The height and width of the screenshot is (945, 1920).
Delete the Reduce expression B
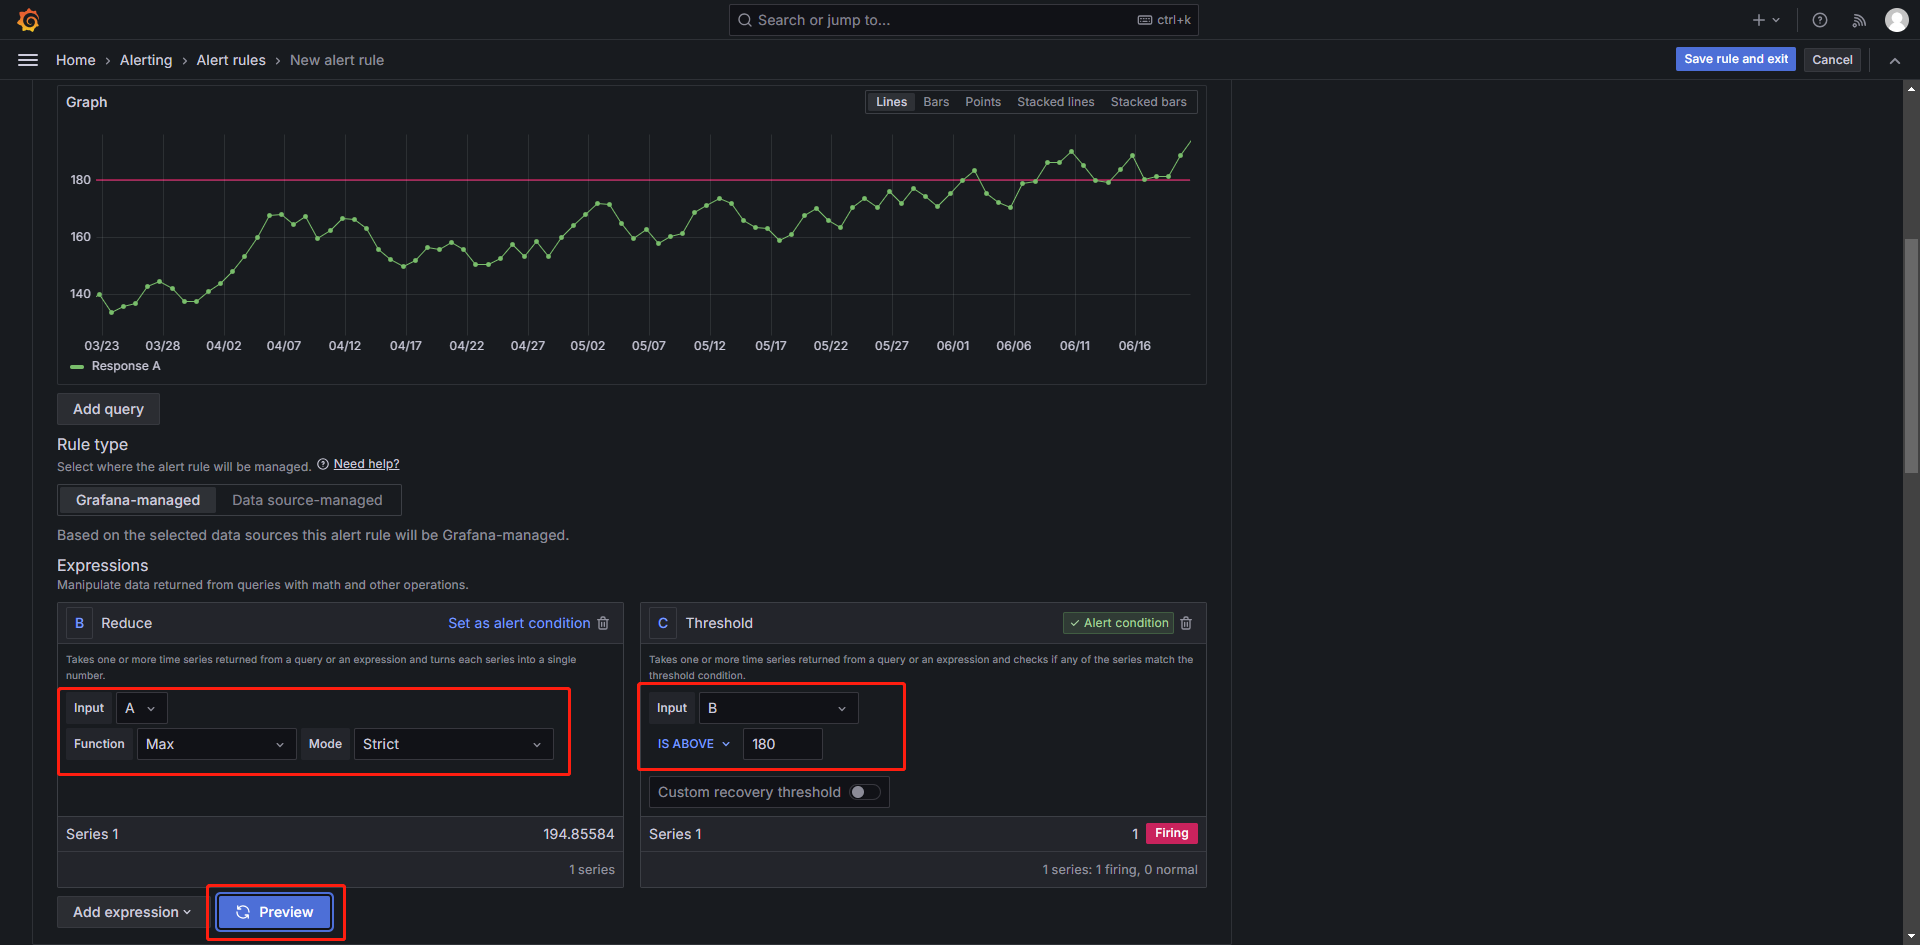(603, 623)
